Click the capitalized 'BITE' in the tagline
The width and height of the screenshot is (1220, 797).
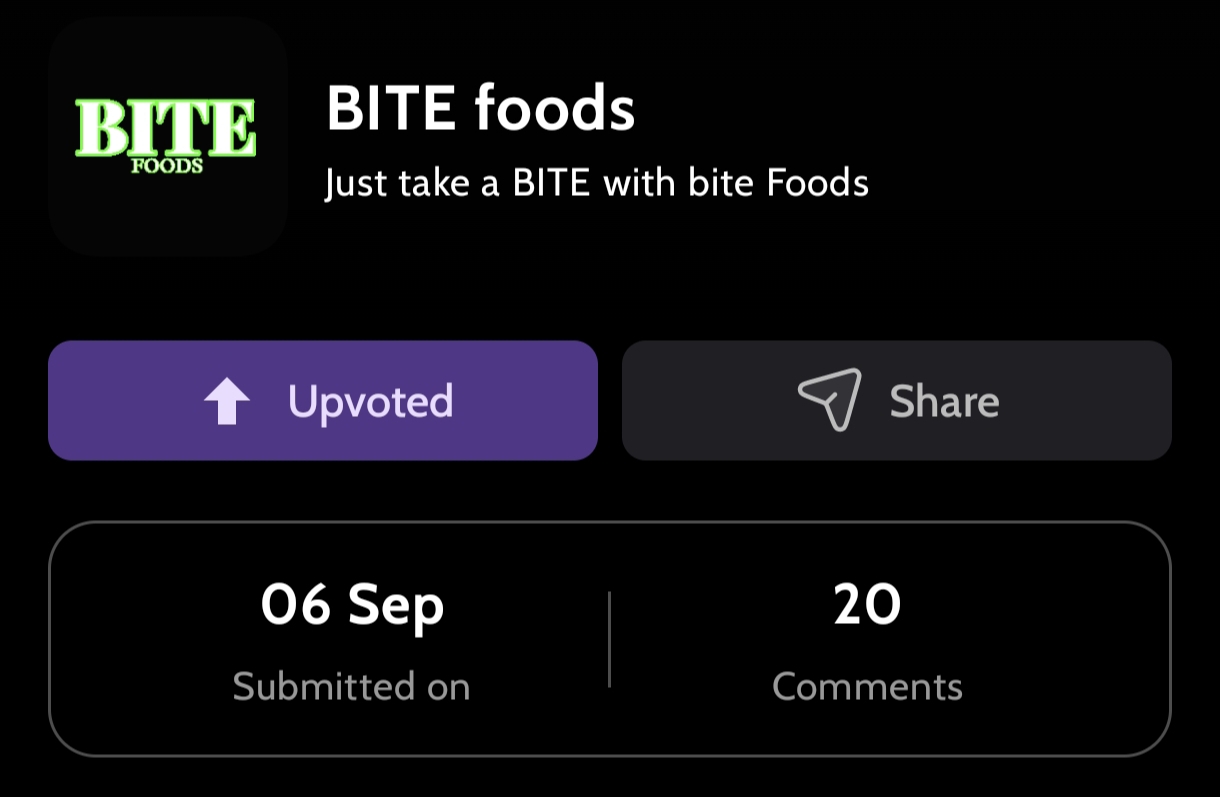click(x=552, y=183)
